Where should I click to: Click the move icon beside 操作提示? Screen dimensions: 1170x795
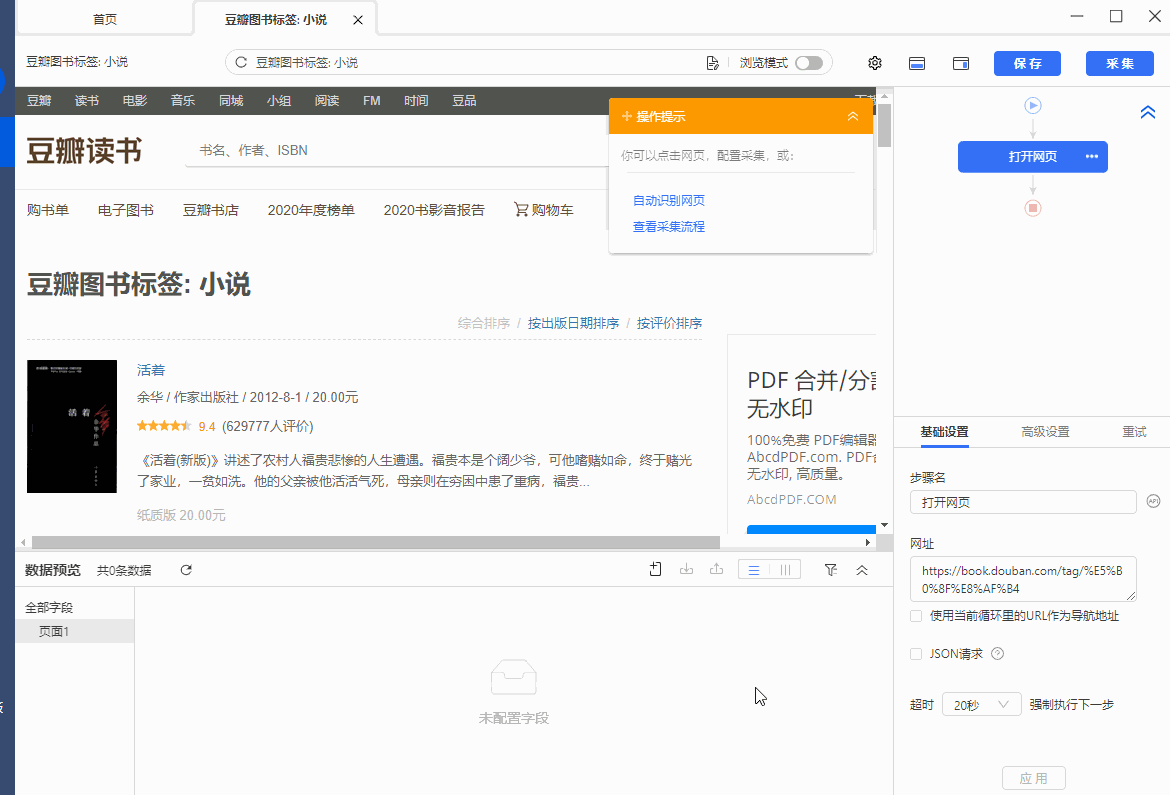(627, 116)
